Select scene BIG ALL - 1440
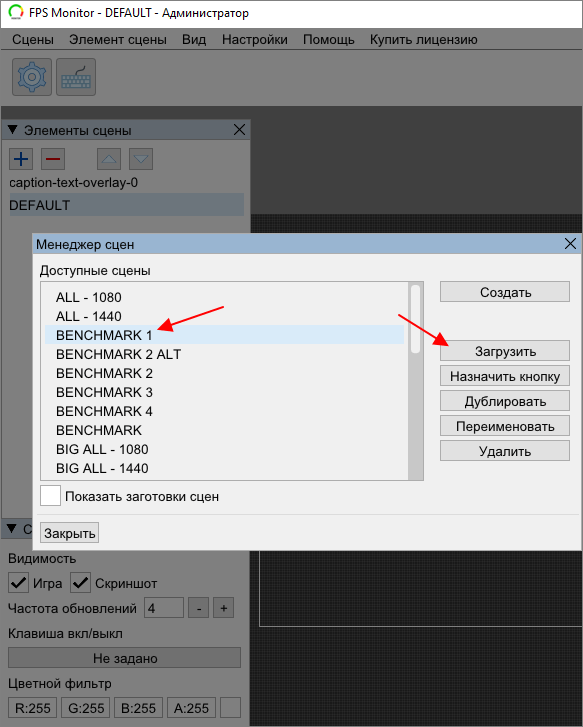This screenshot has height=727, width=583. (x=224, y=468)
